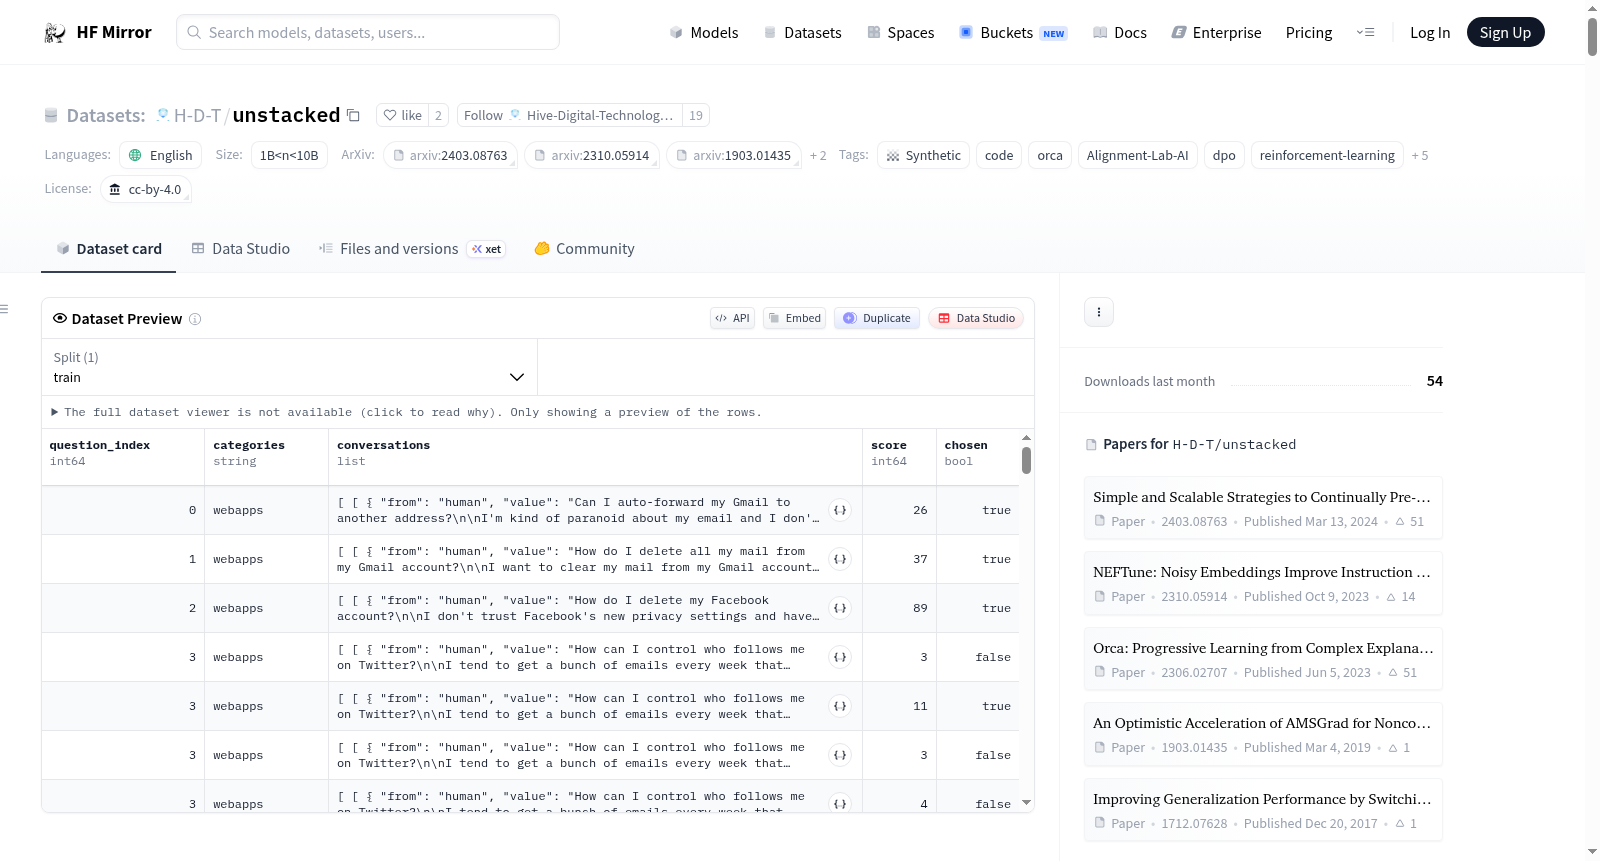
Task: Open Pricing page
Action: [x=1309, y=33]
